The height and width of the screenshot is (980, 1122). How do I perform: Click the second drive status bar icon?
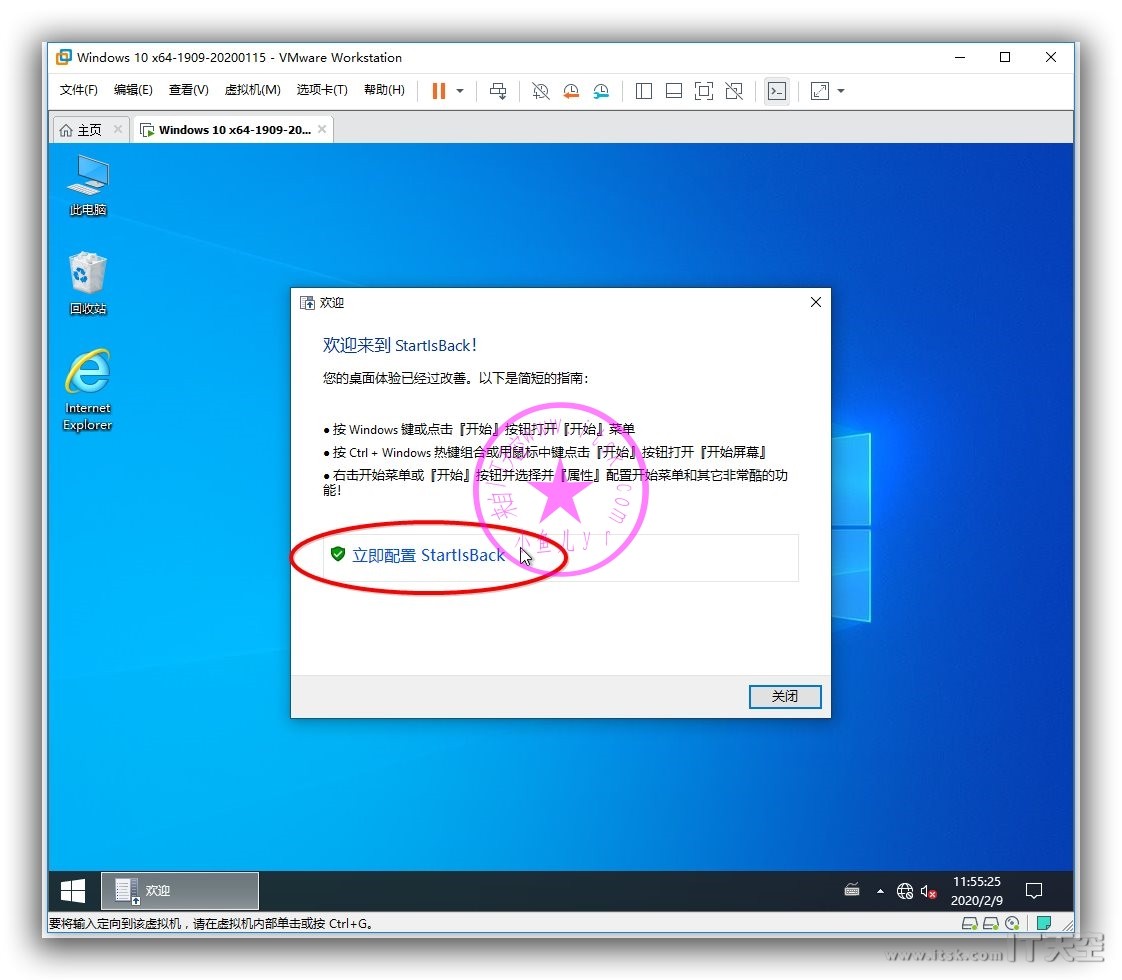pyautogui.click(x=991, y=923)
